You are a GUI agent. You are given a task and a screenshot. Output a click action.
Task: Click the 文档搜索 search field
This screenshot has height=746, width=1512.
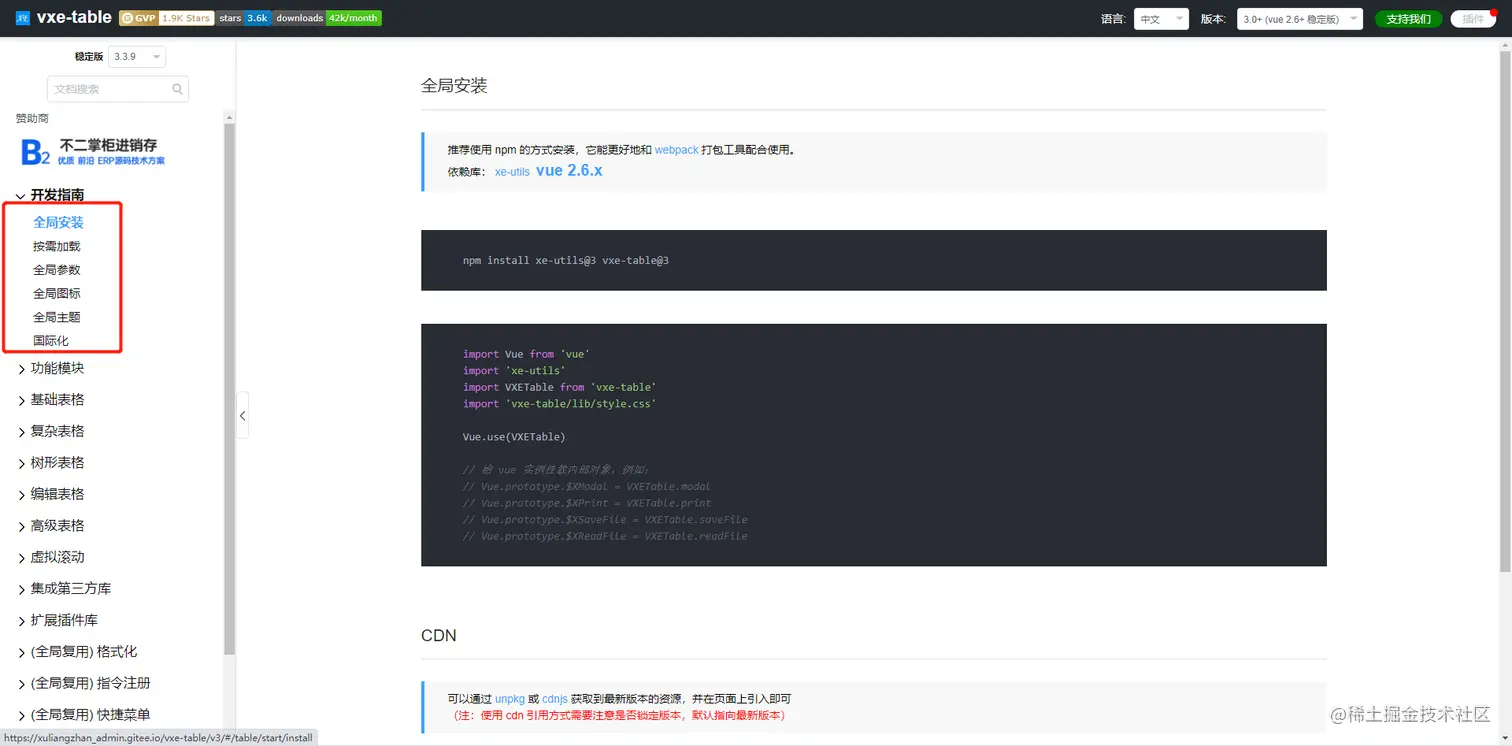118,89
